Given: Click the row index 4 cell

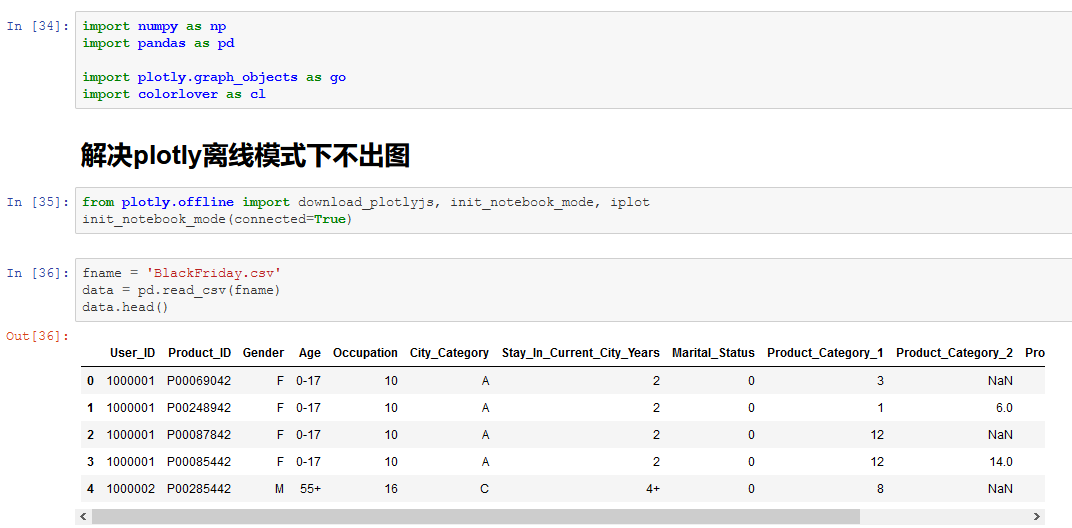Looking at the screenshot, I should 91,489.
